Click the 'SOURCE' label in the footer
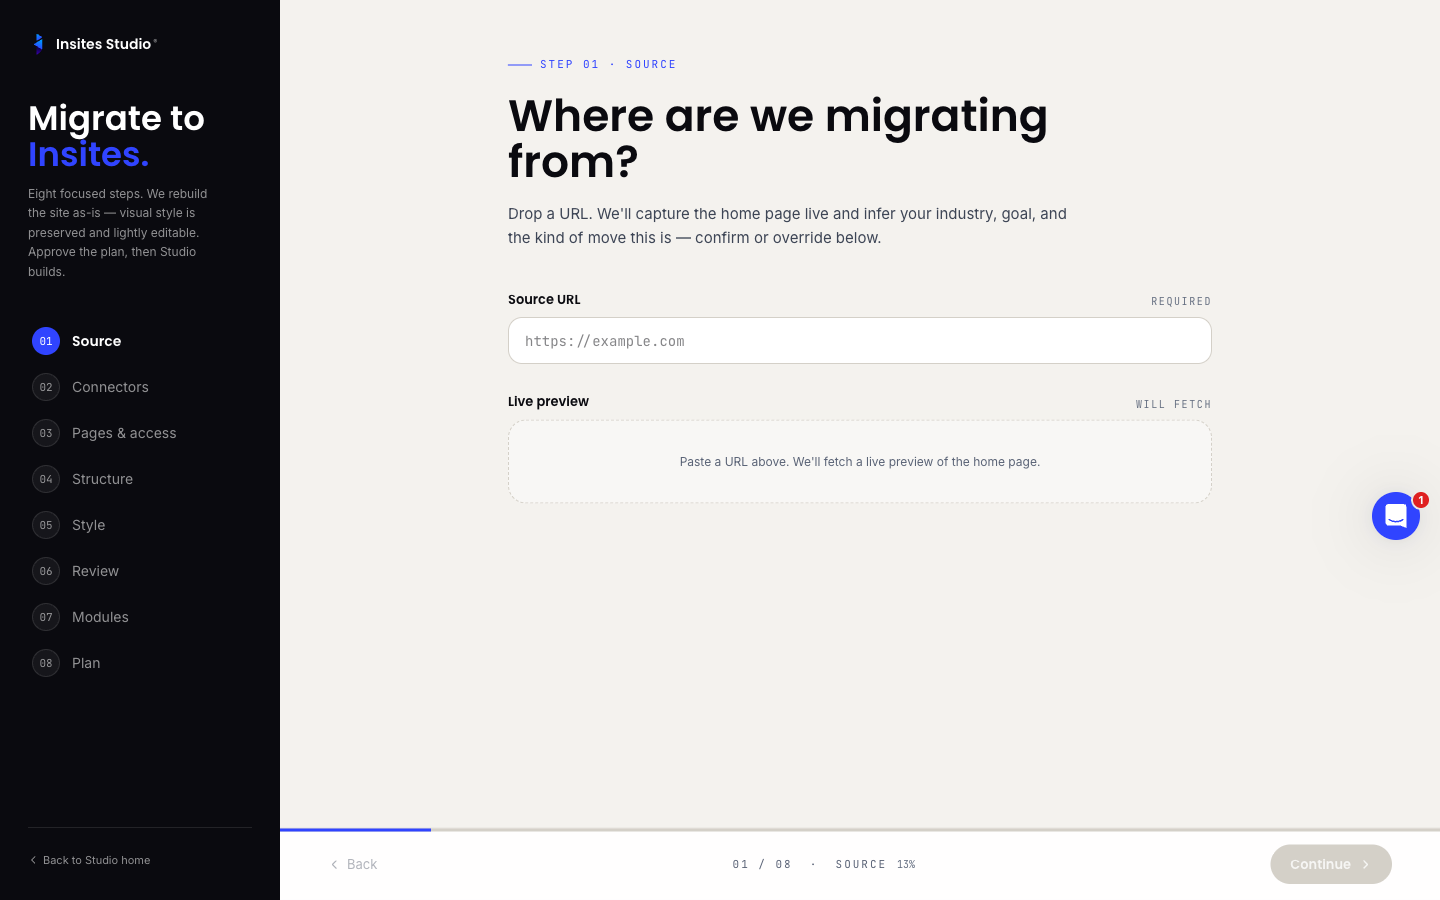The image size is (1440, 900). 861,864
